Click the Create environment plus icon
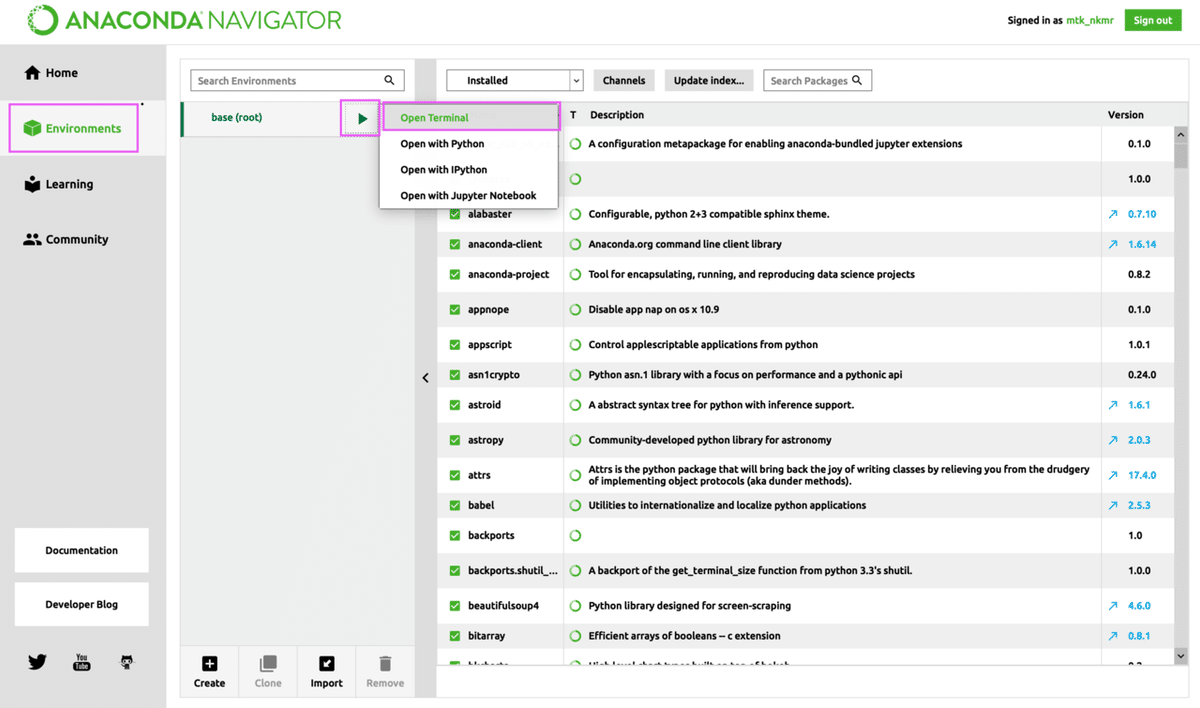The height and width of the screenshot is (708, 1200). 209,664
